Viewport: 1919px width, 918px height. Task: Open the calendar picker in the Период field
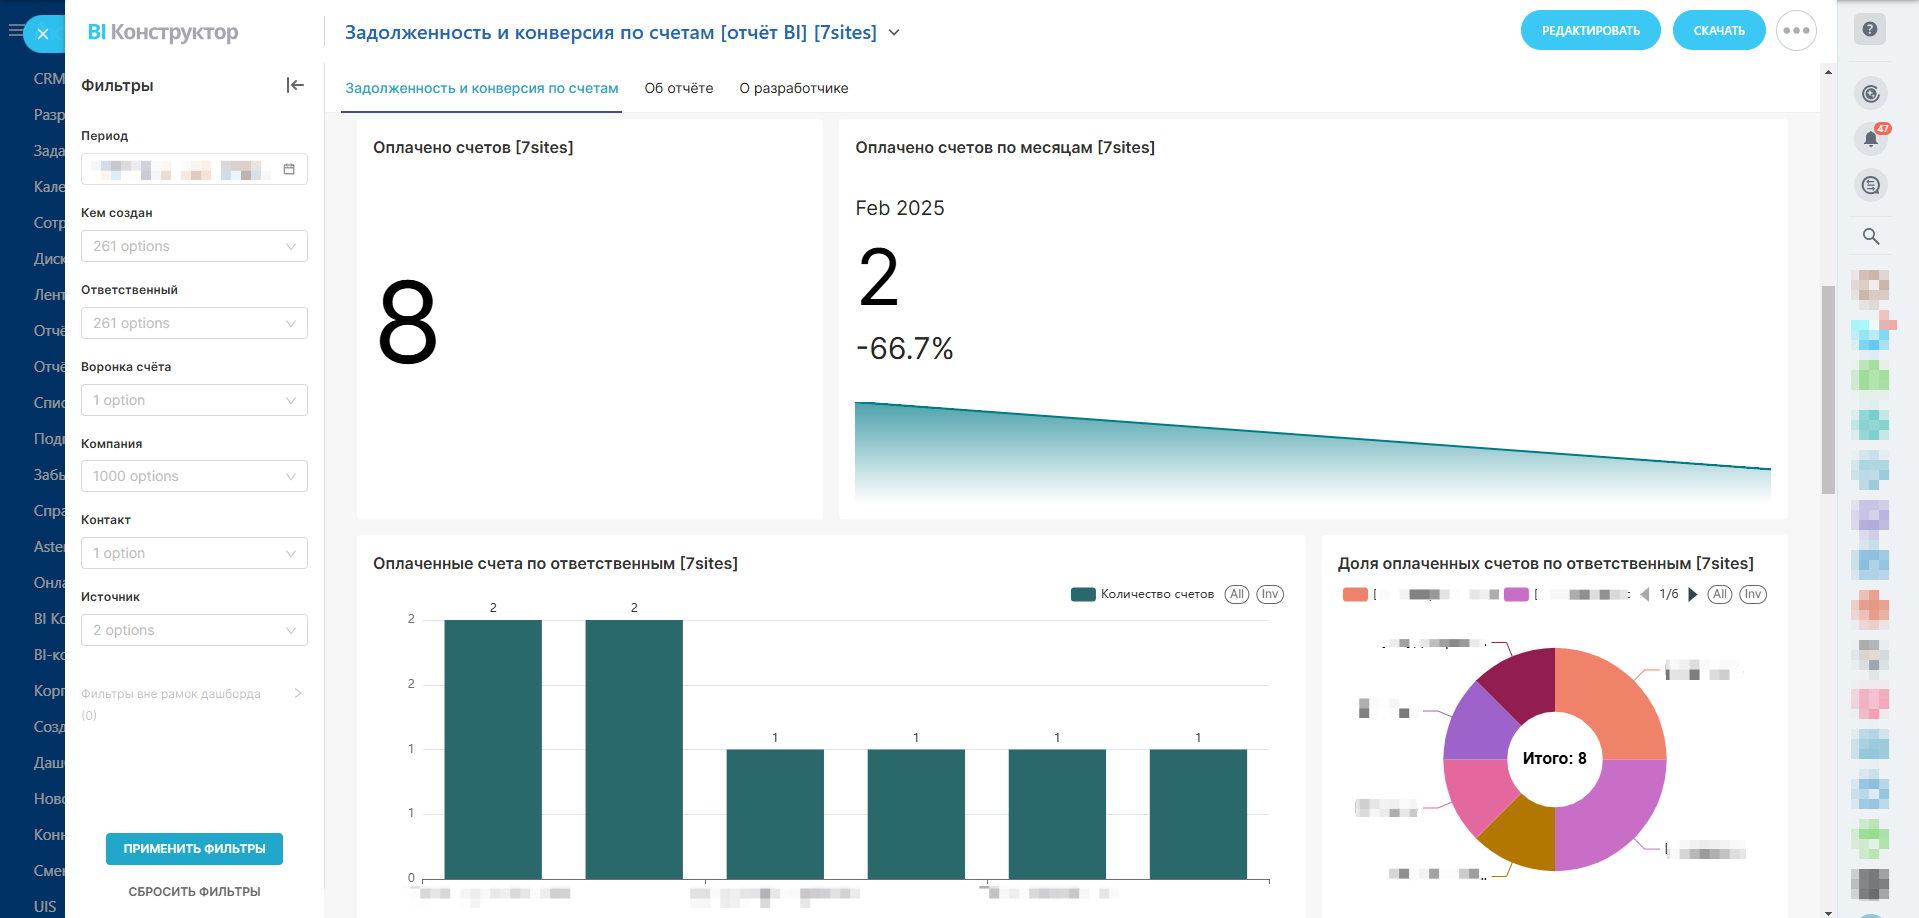(289, 169)
